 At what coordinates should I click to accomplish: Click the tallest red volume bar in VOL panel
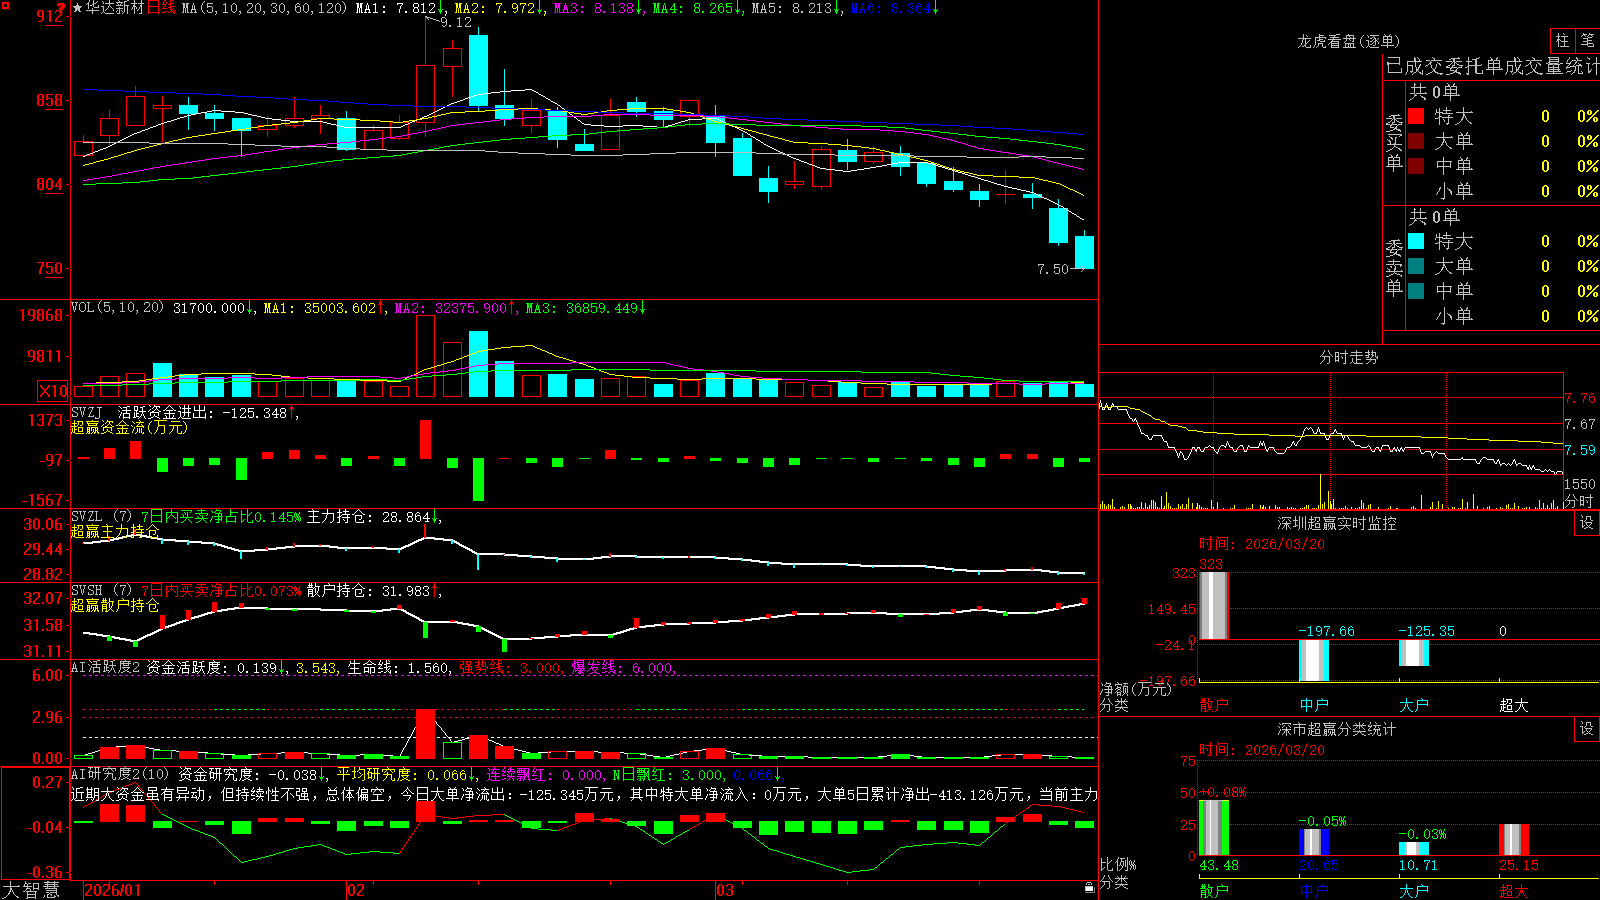(426, 356)
